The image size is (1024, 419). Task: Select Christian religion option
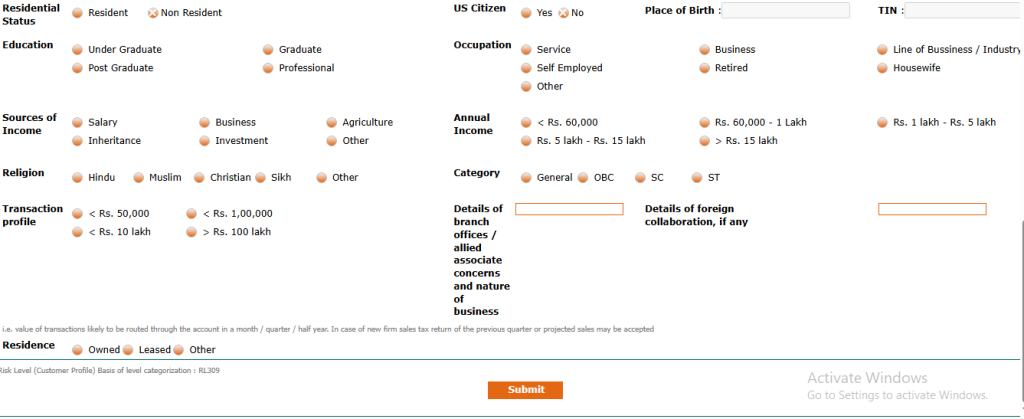coord(200,178)
